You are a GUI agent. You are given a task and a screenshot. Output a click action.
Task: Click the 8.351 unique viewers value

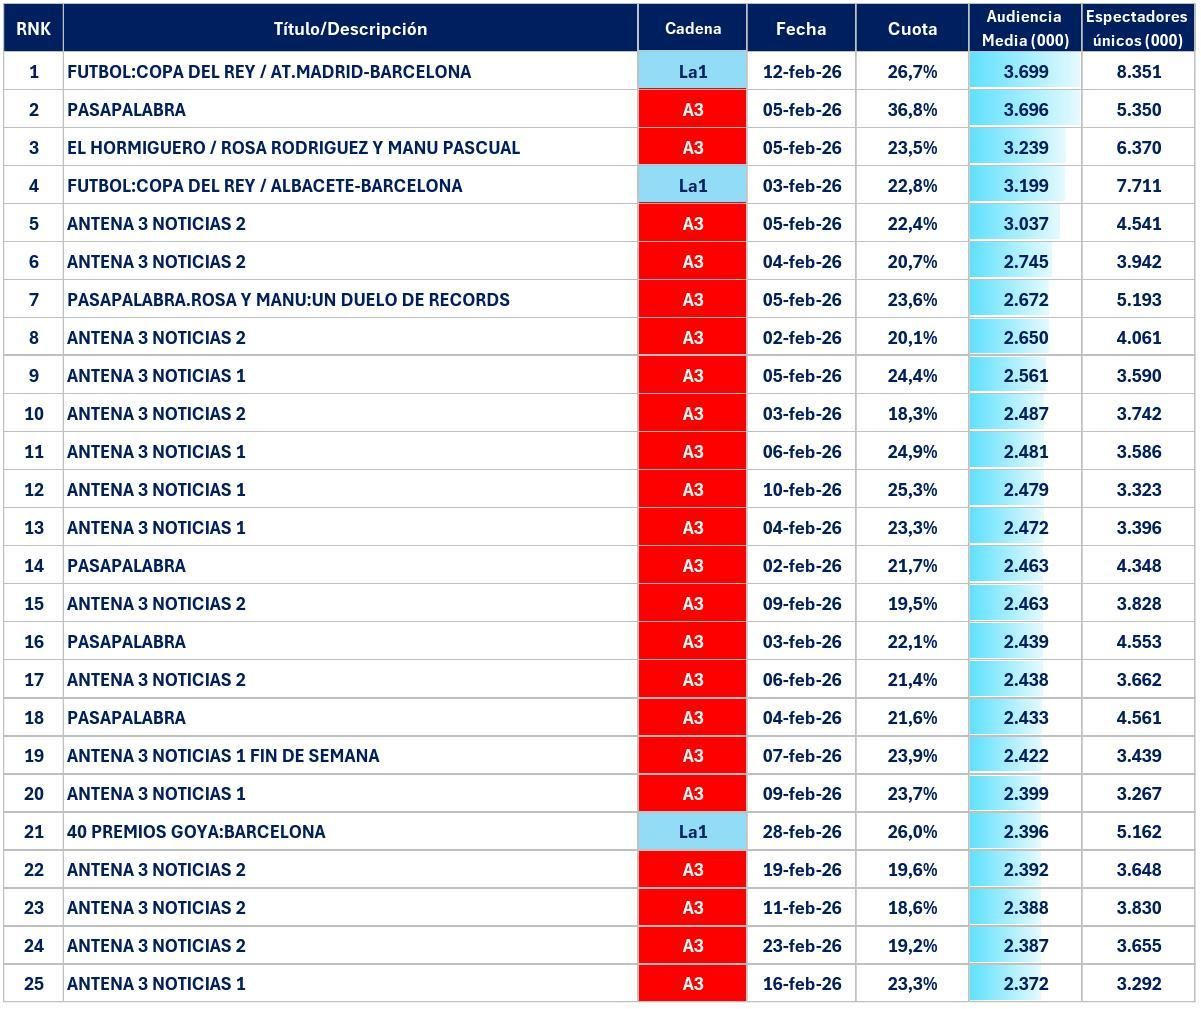(1139, 72)
